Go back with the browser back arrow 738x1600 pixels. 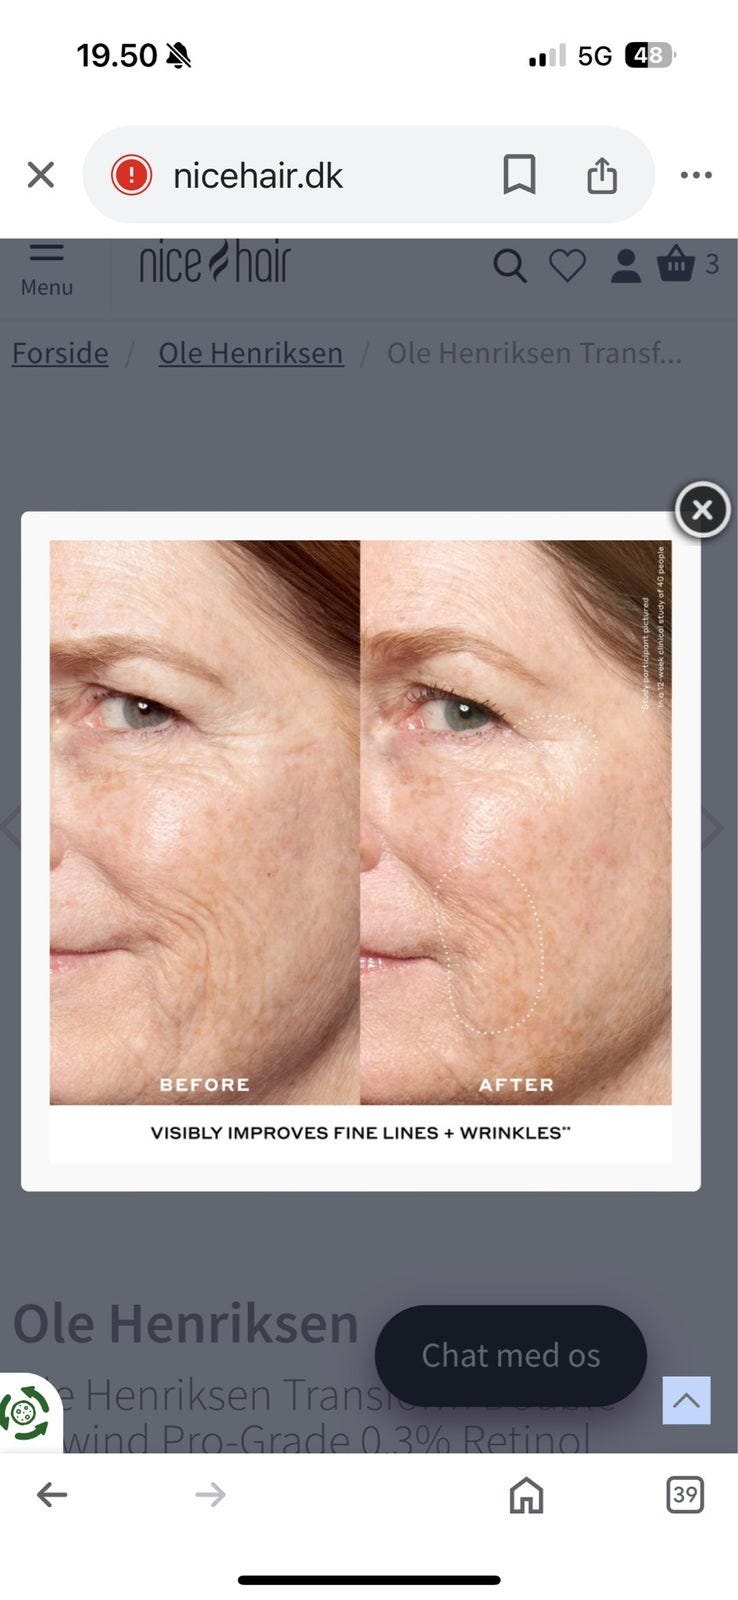coord(52,1495)
